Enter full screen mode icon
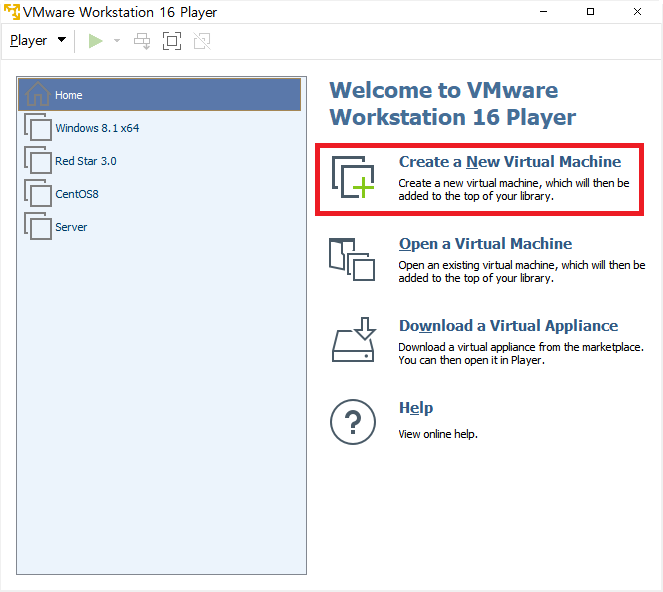The width and height of the screenshot is (663, 592). coord(172,41)
